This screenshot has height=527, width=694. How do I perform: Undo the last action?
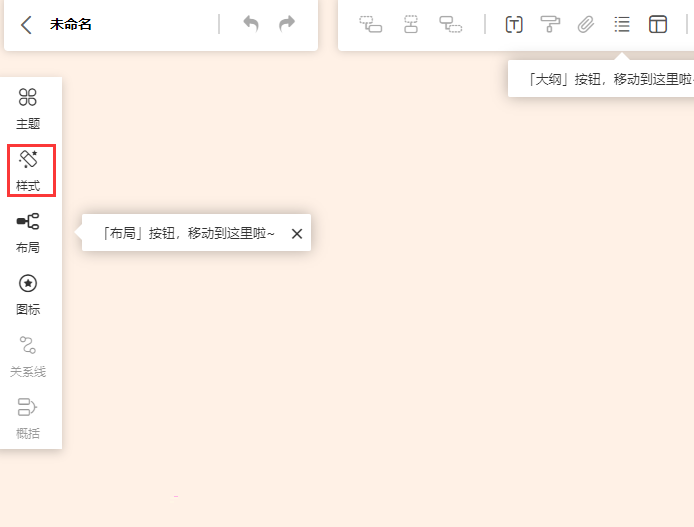click(251, 24)
